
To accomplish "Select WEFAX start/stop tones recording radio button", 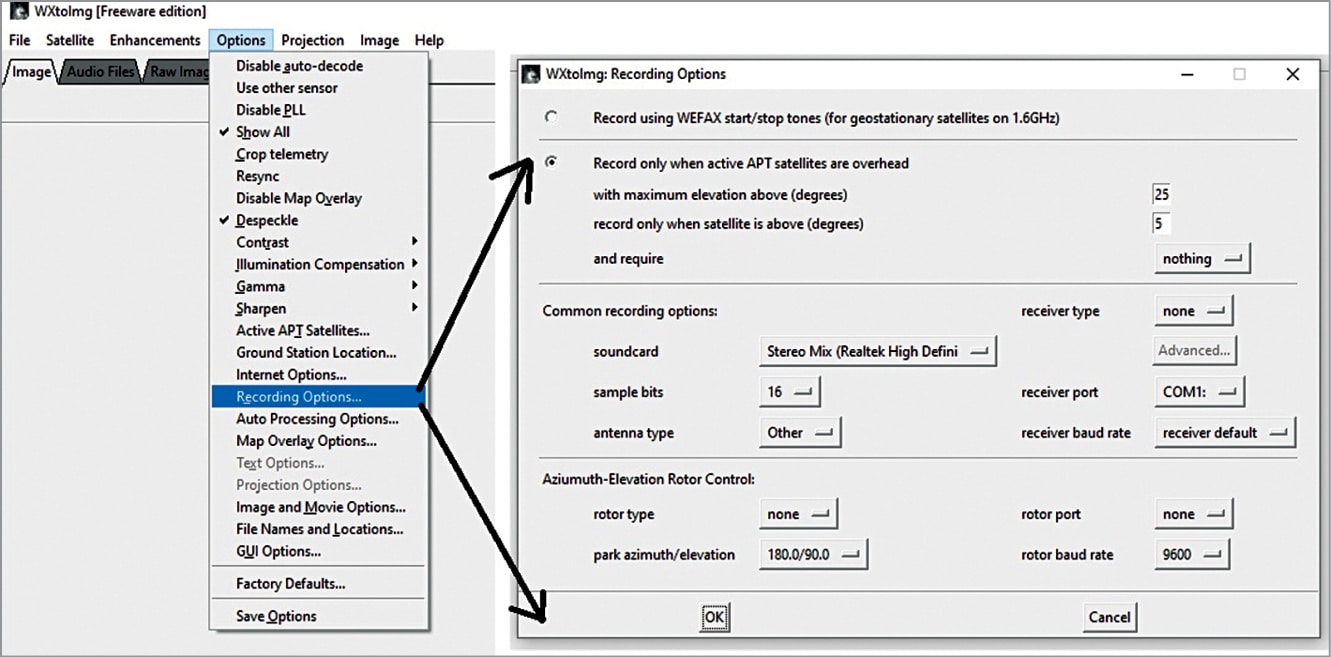I will click(x=551, y=117).
